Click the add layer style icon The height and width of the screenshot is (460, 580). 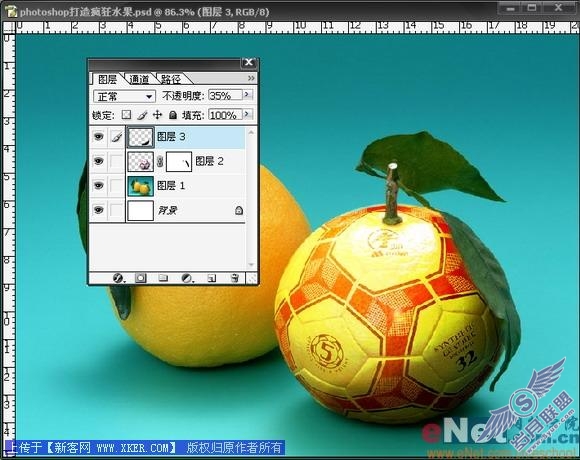tap(118, 278)
